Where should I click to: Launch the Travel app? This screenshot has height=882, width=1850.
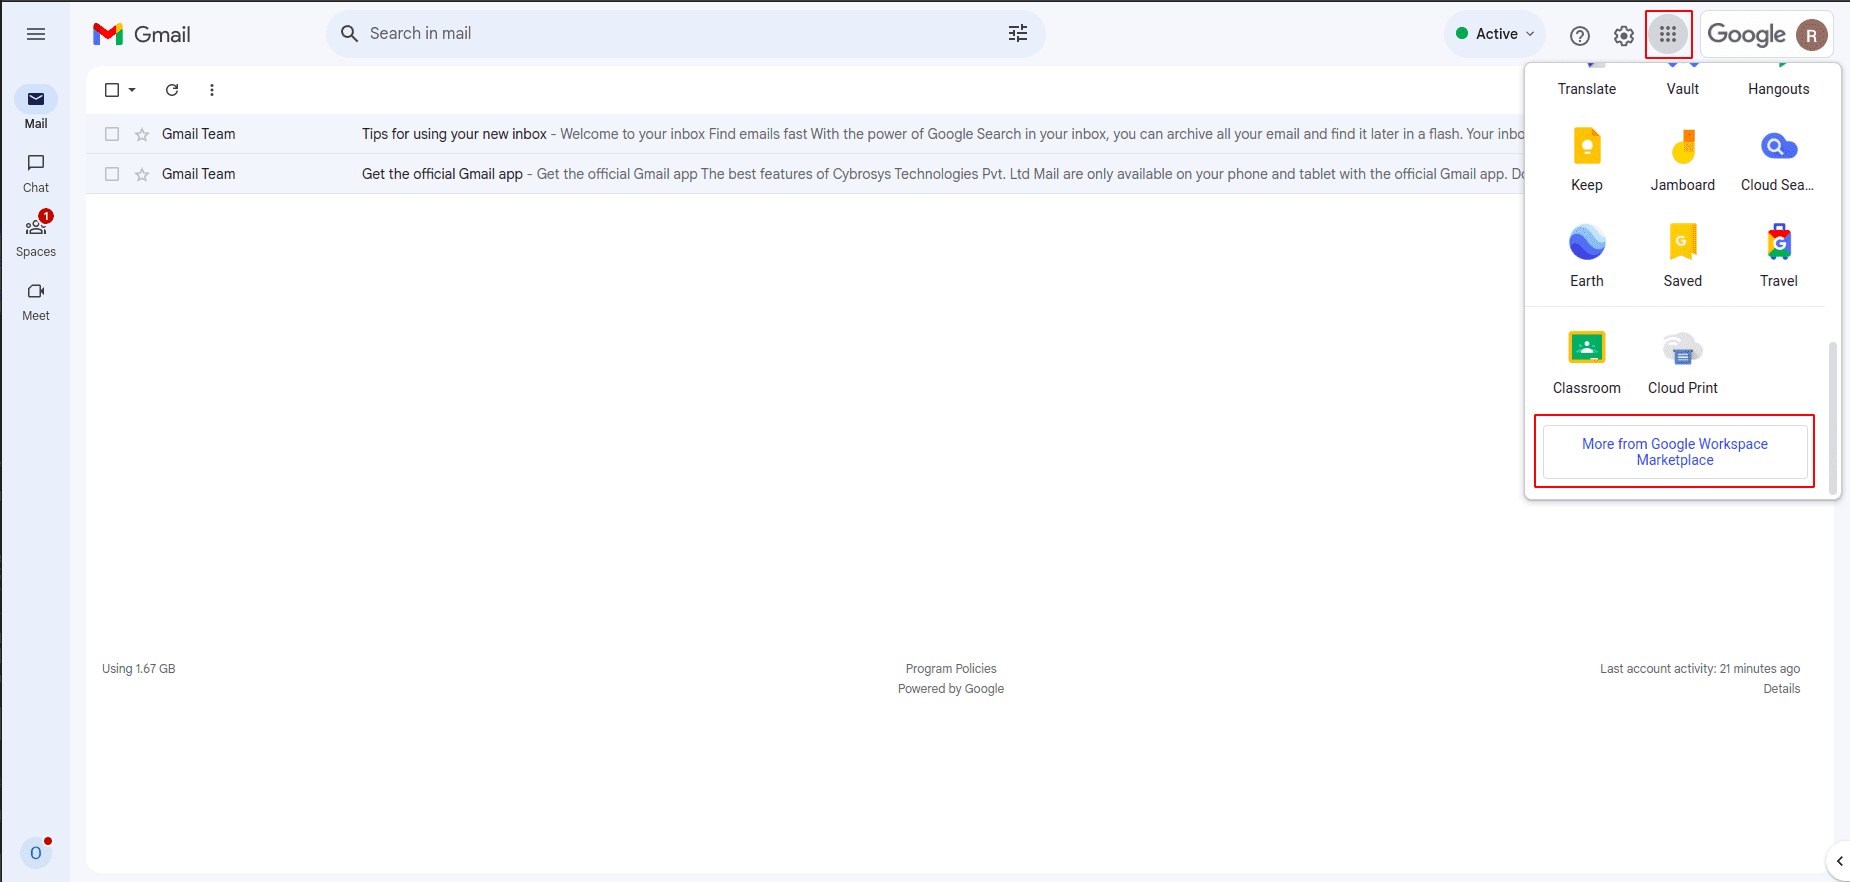tap(1779, 256)
